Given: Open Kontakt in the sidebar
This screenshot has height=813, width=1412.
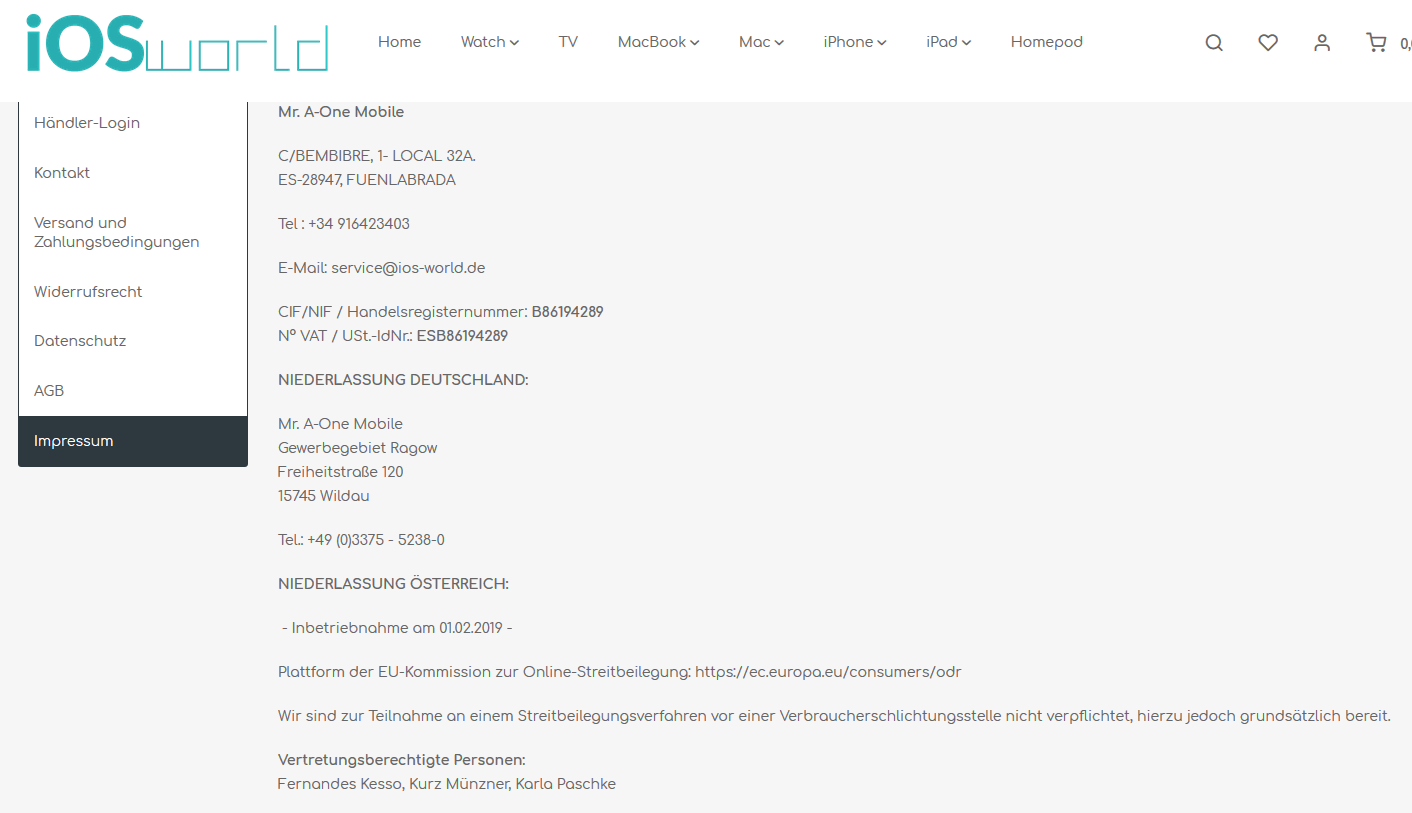Looking at the screenshot, I should [133, 173].
